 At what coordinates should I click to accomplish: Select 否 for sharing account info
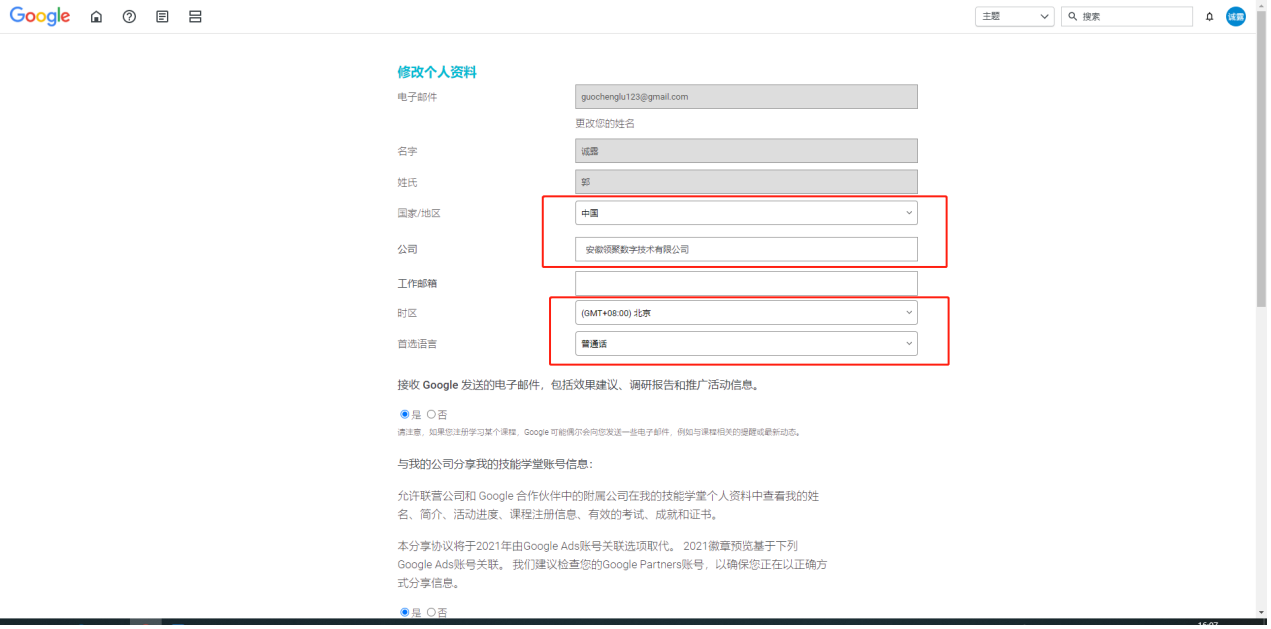(431, 612)
